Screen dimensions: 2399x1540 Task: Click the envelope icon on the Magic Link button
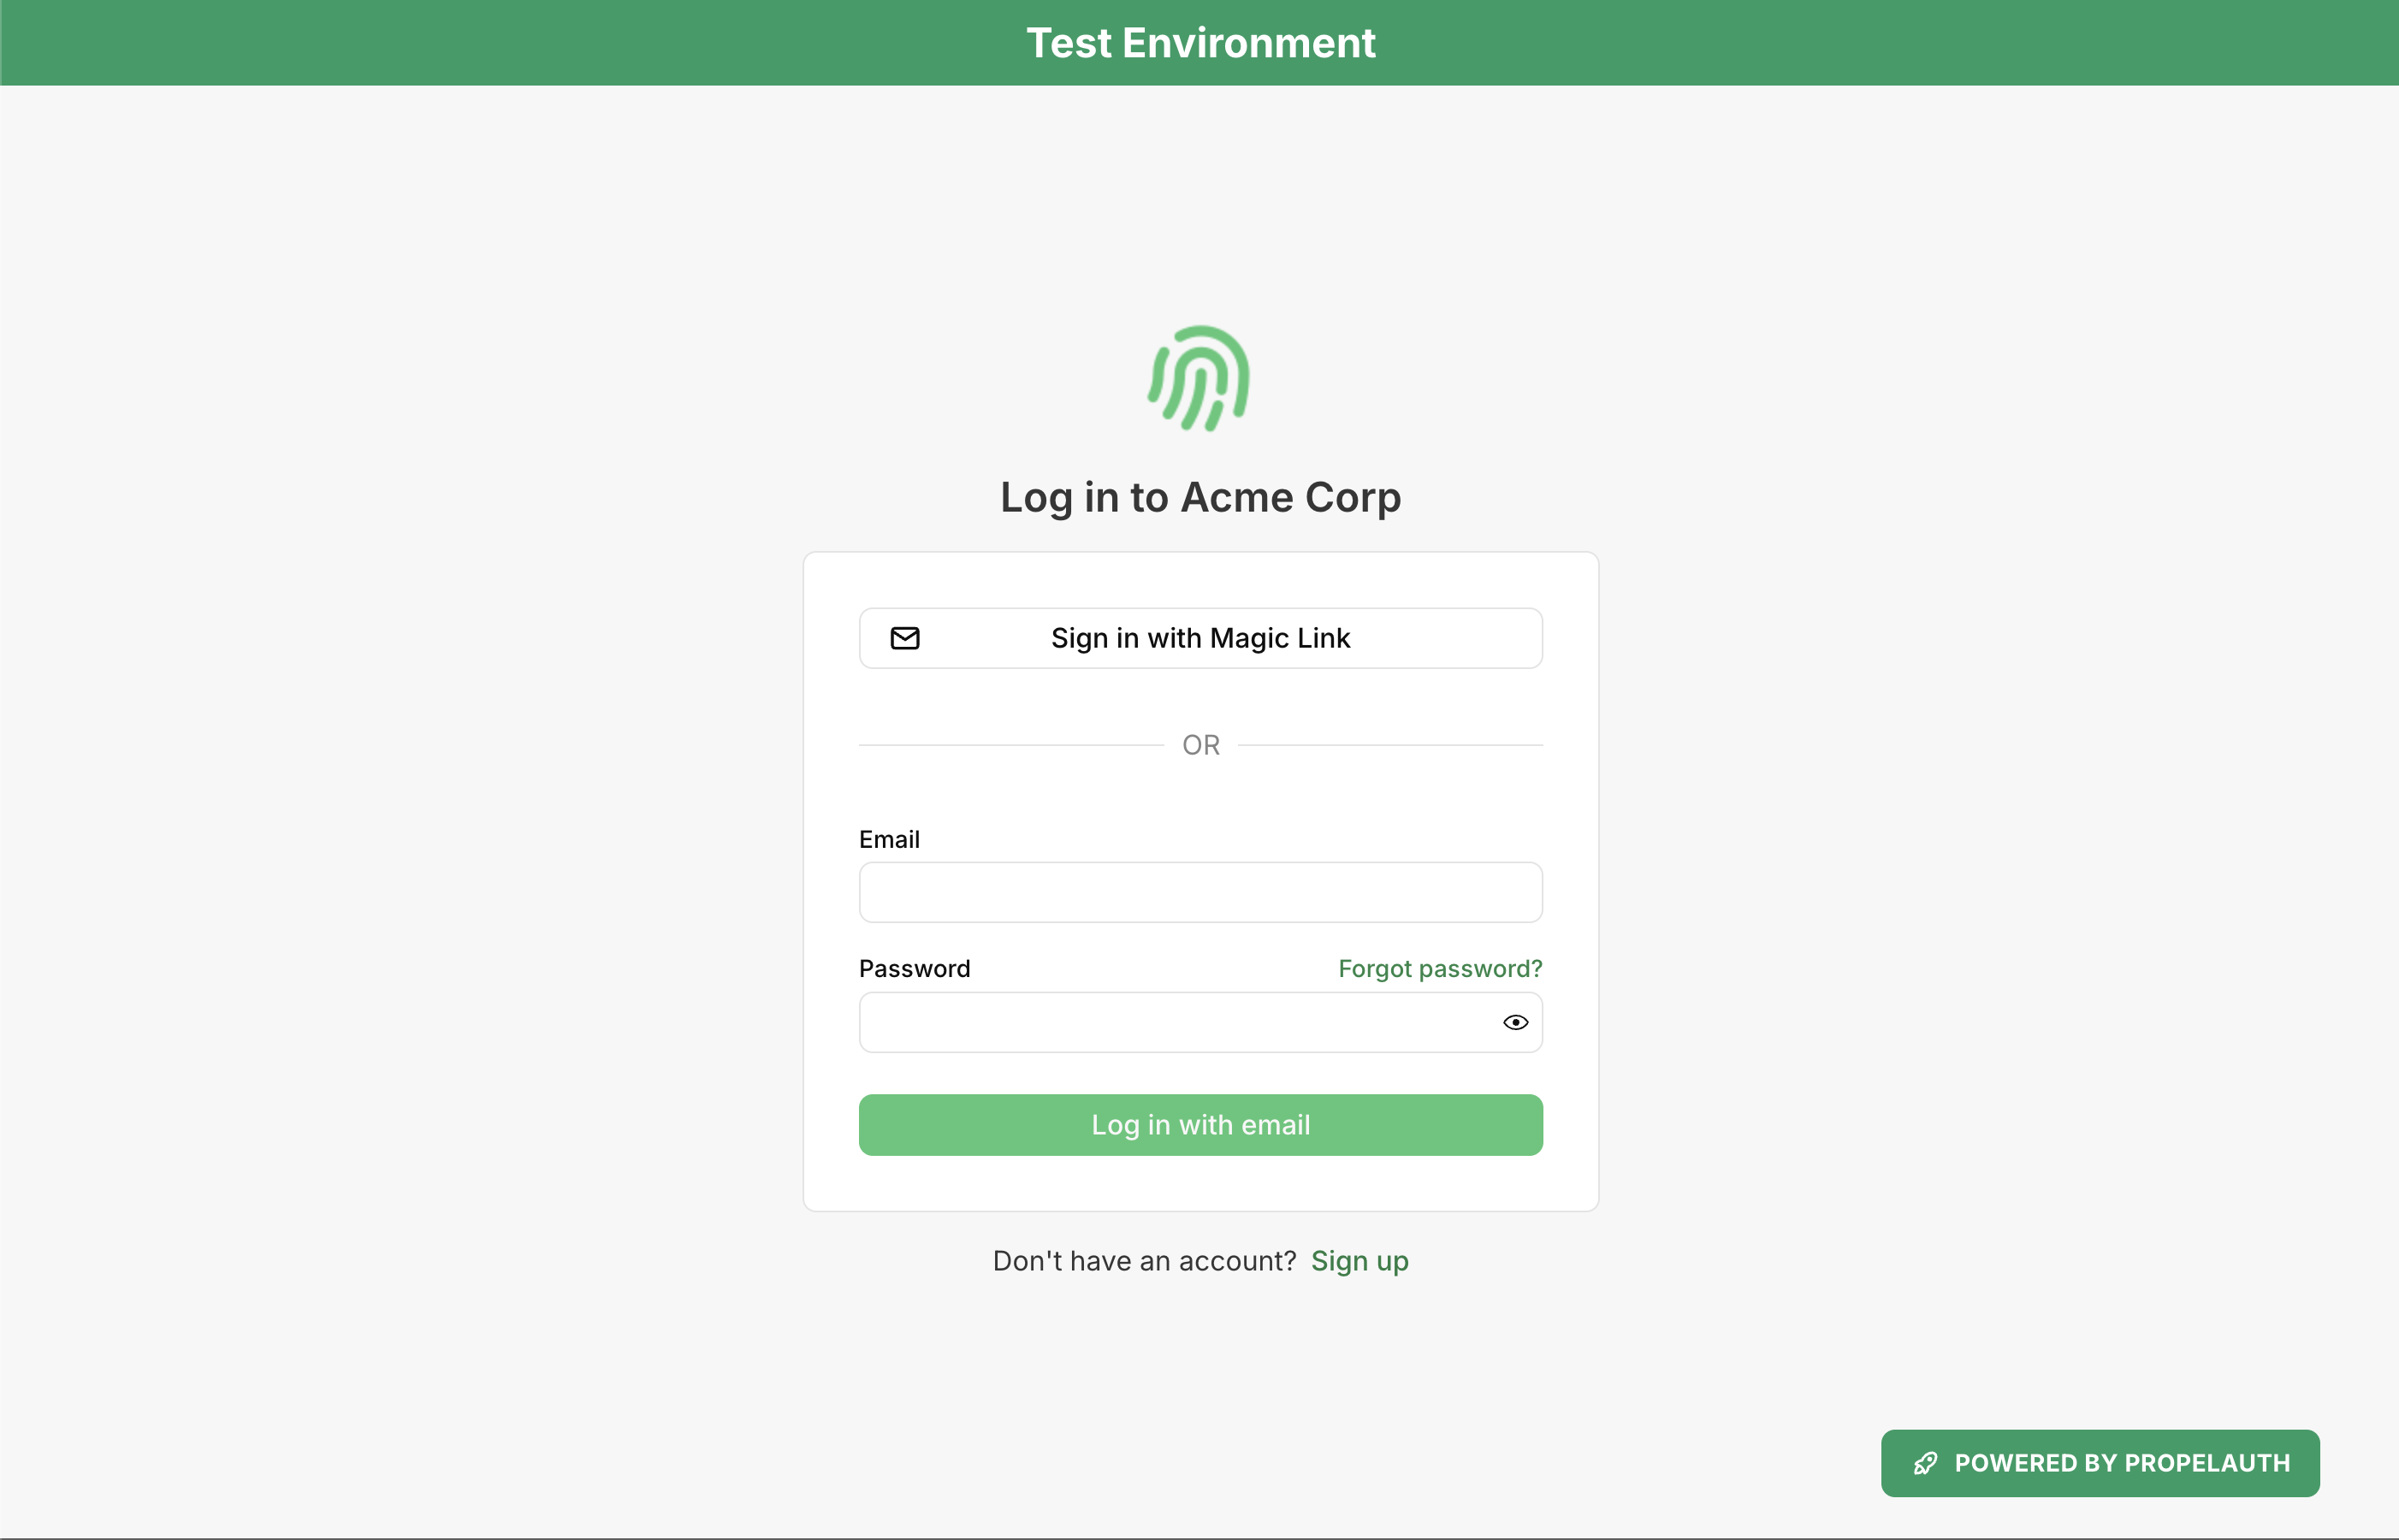[x=905, y=638]
